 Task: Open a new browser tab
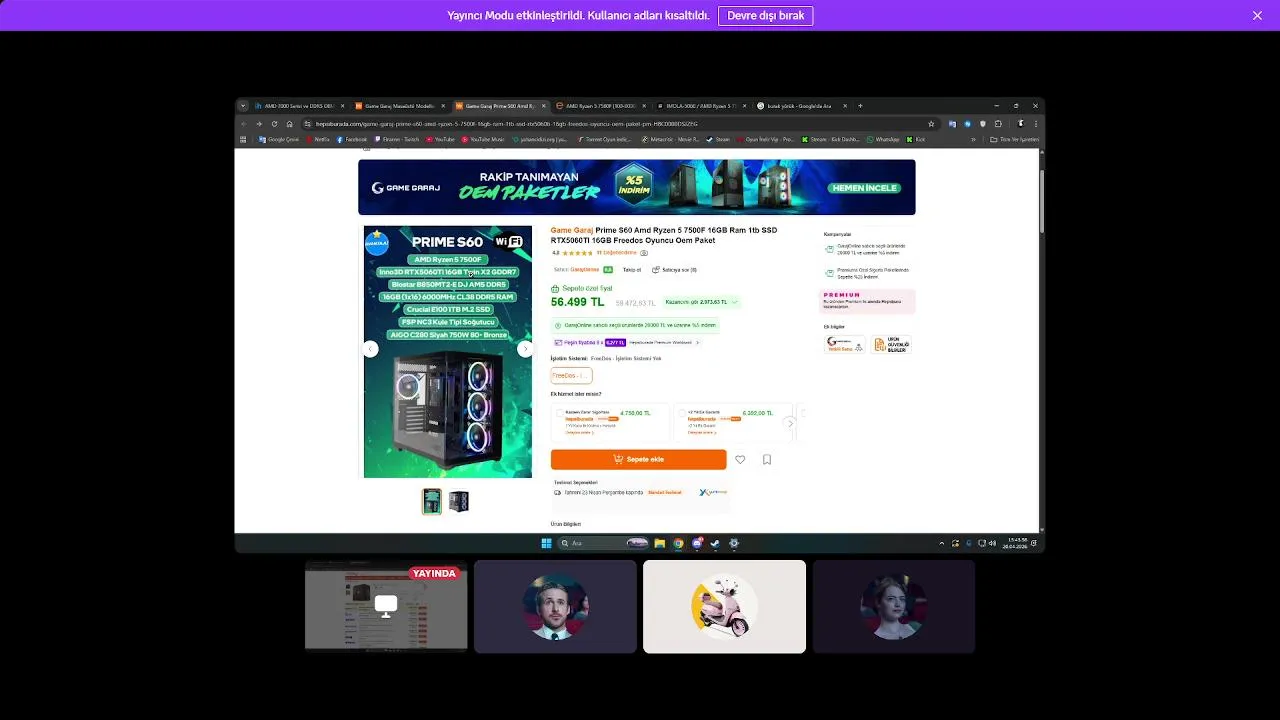pos(860,106)
